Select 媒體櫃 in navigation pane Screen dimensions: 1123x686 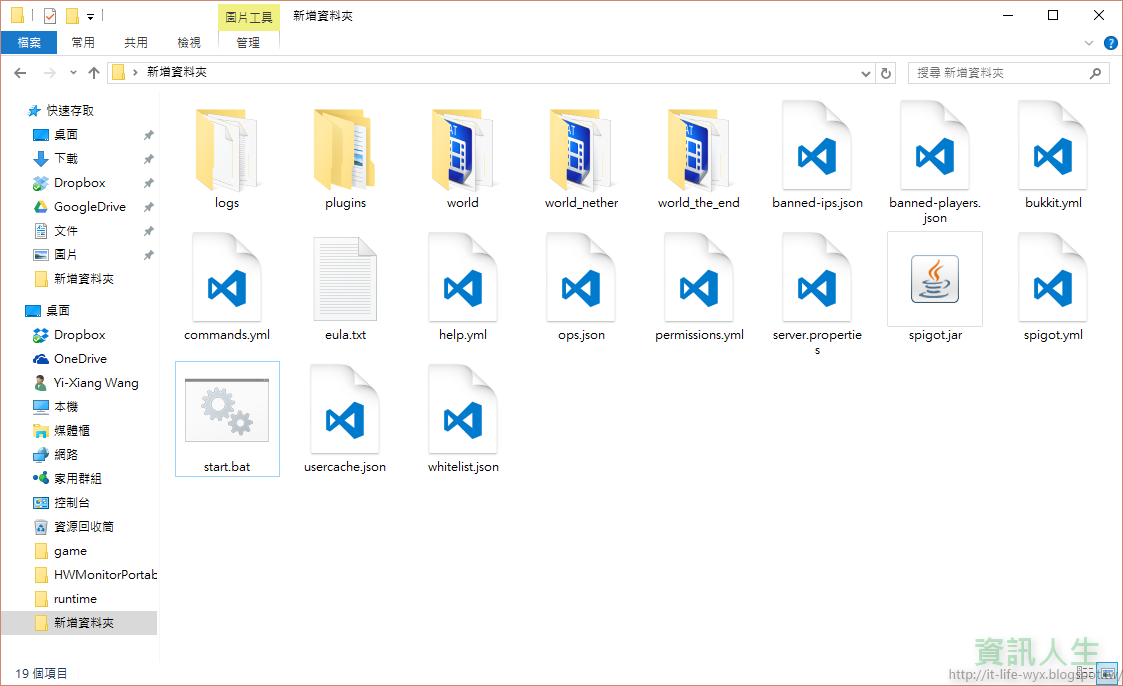point(72,430)
